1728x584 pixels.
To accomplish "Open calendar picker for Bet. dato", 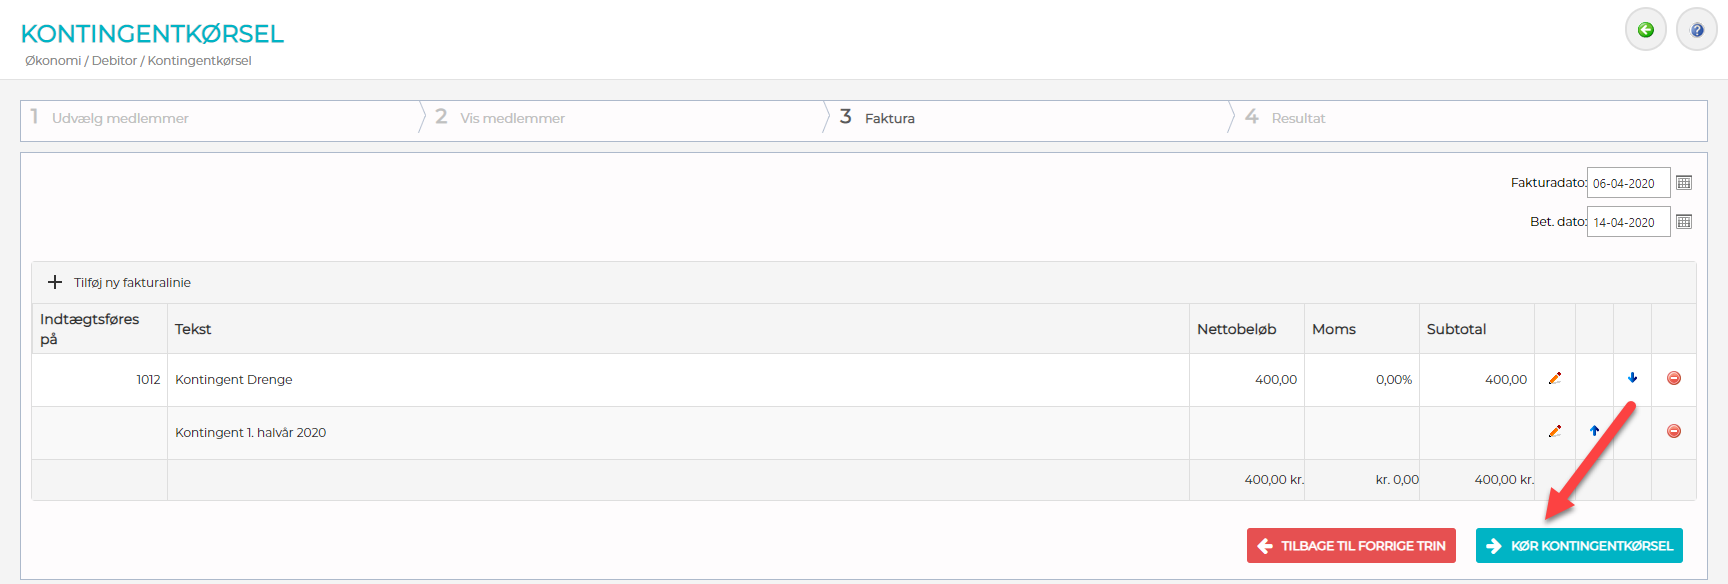I will (1684, 222).
